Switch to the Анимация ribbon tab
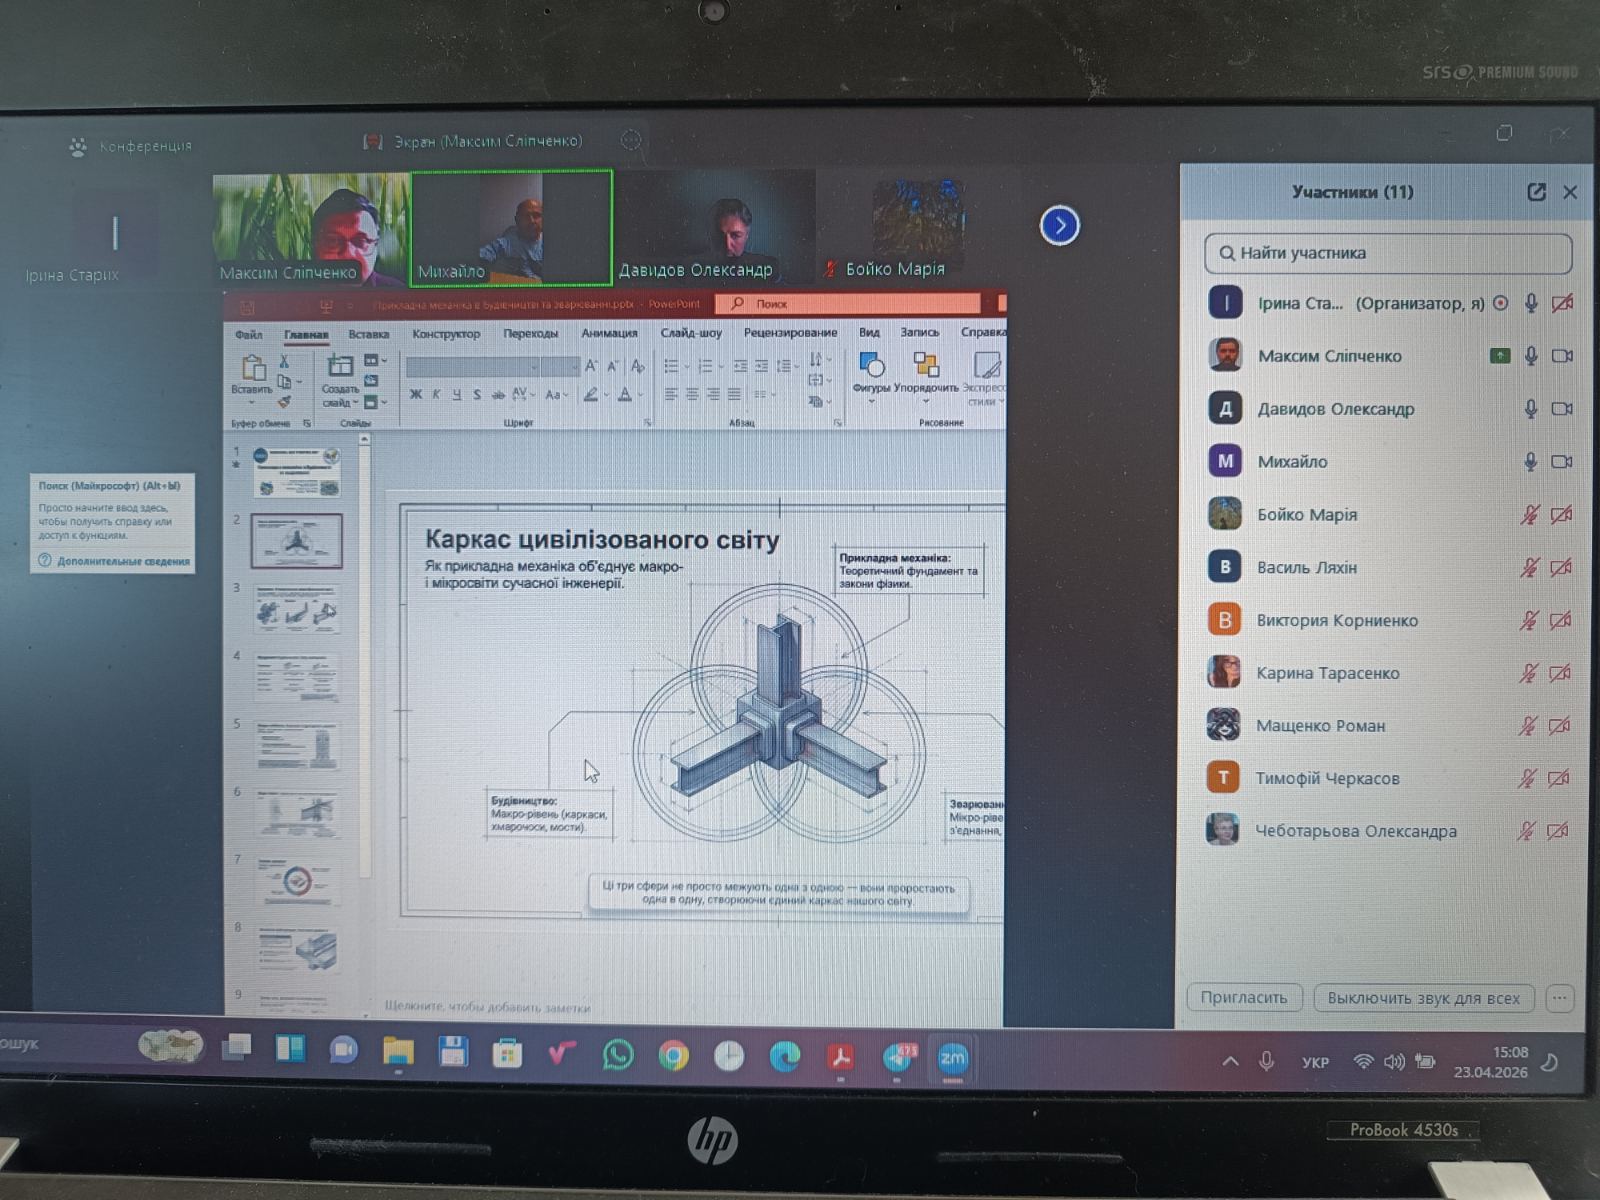Viewport: 1600px width, 1200px height. pyautogui.click(x=609, y=333)
